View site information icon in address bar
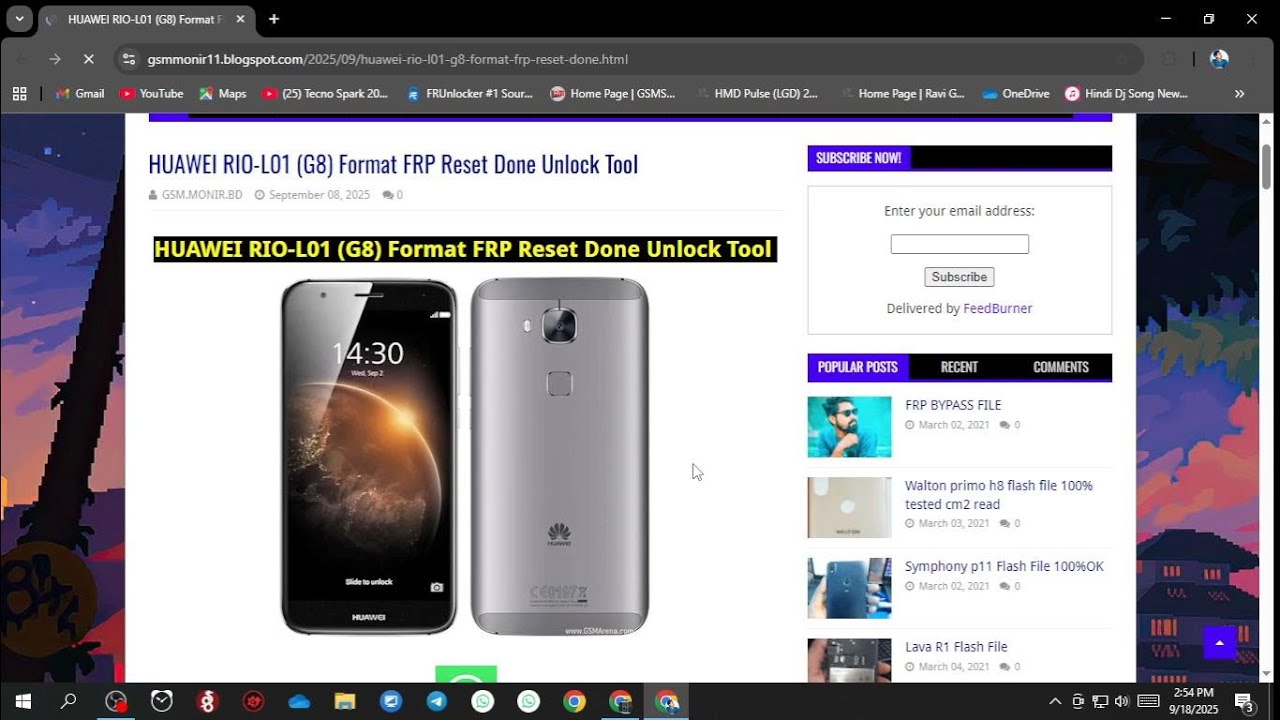 [129, 59]
